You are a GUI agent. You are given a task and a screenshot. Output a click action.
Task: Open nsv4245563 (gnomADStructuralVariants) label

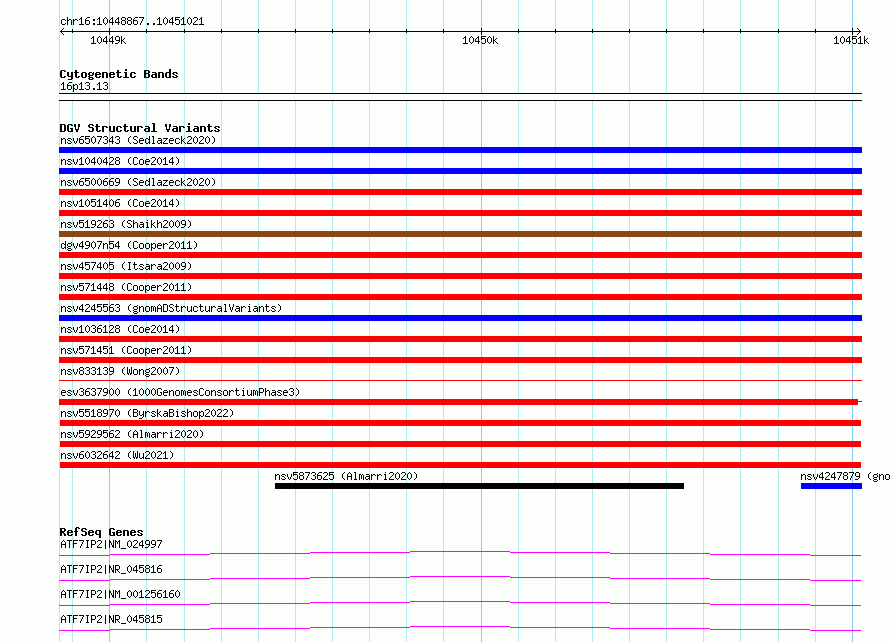click(171, 308)
